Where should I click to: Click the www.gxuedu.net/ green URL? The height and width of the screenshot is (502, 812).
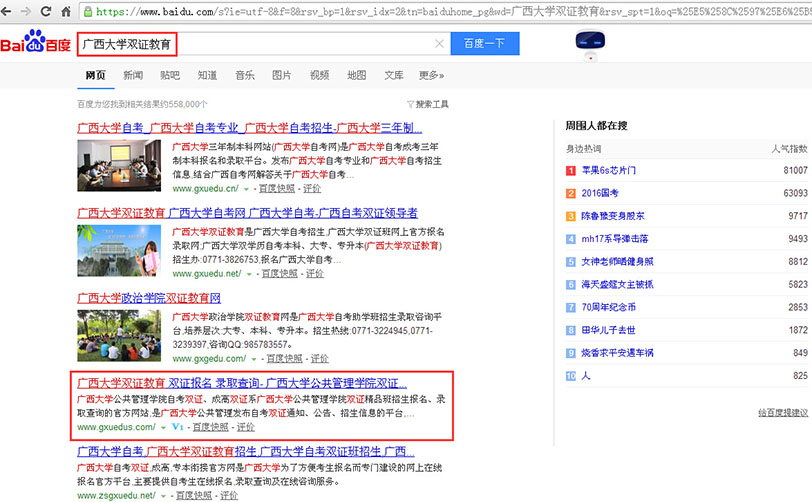[207, 274]
